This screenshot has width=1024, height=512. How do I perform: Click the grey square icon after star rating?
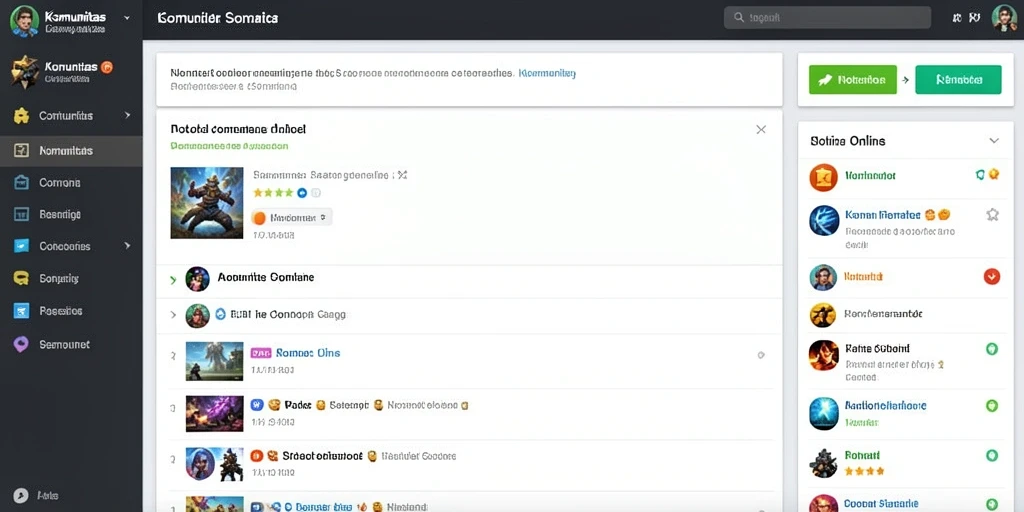[x=316, y=193]
